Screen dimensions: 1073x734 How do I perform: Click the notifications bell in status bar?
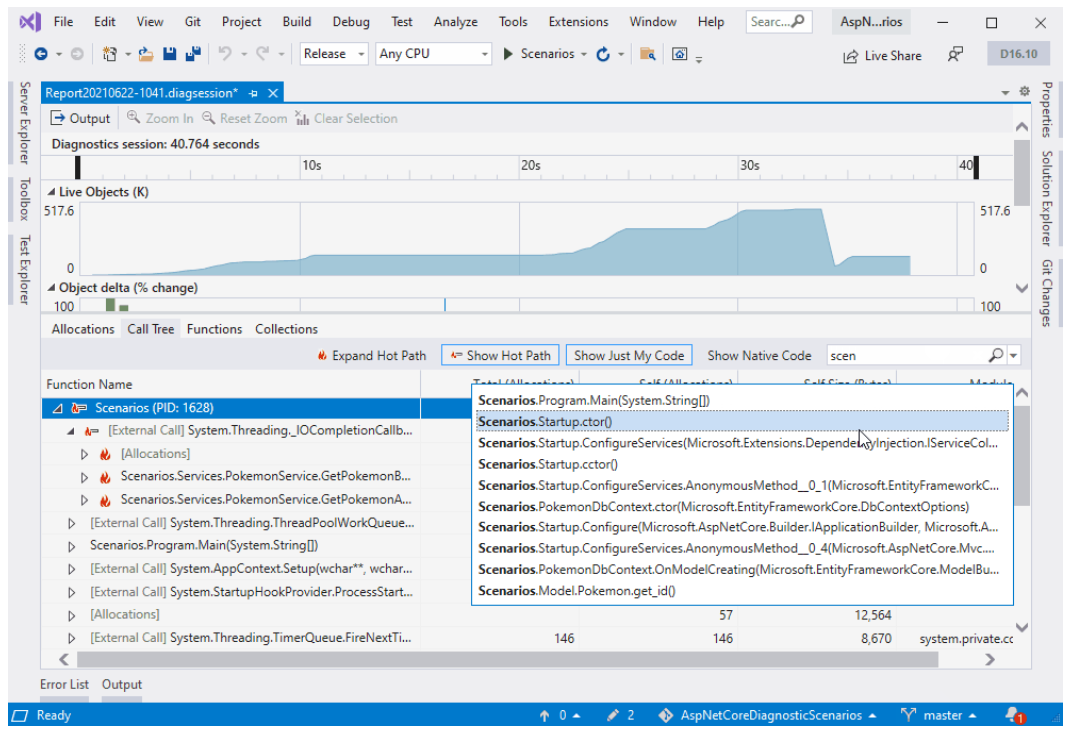[1014, 715]
